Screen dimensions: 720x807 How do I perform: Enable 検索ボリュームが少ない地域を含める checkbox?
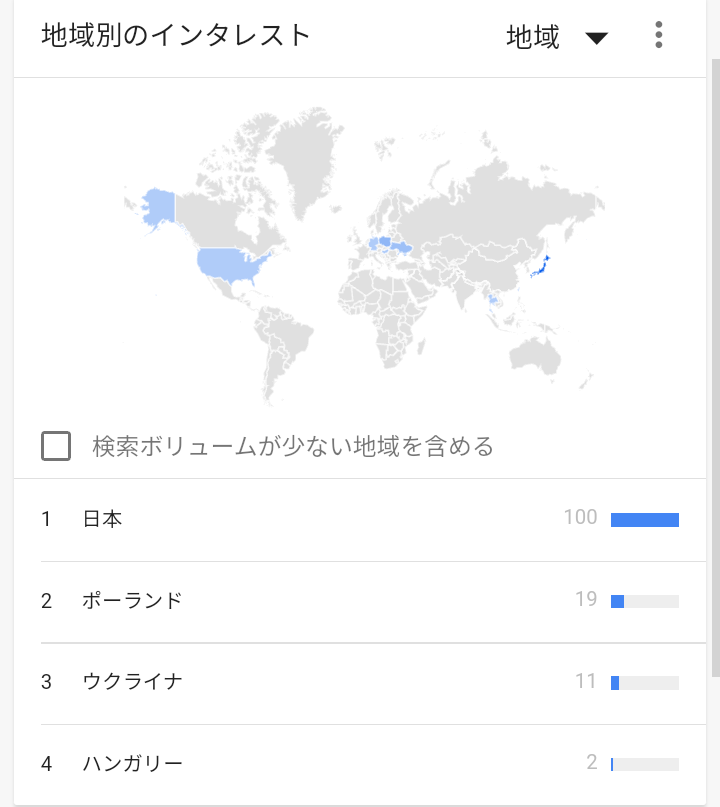pyautogui.click(x=56, y=446)
